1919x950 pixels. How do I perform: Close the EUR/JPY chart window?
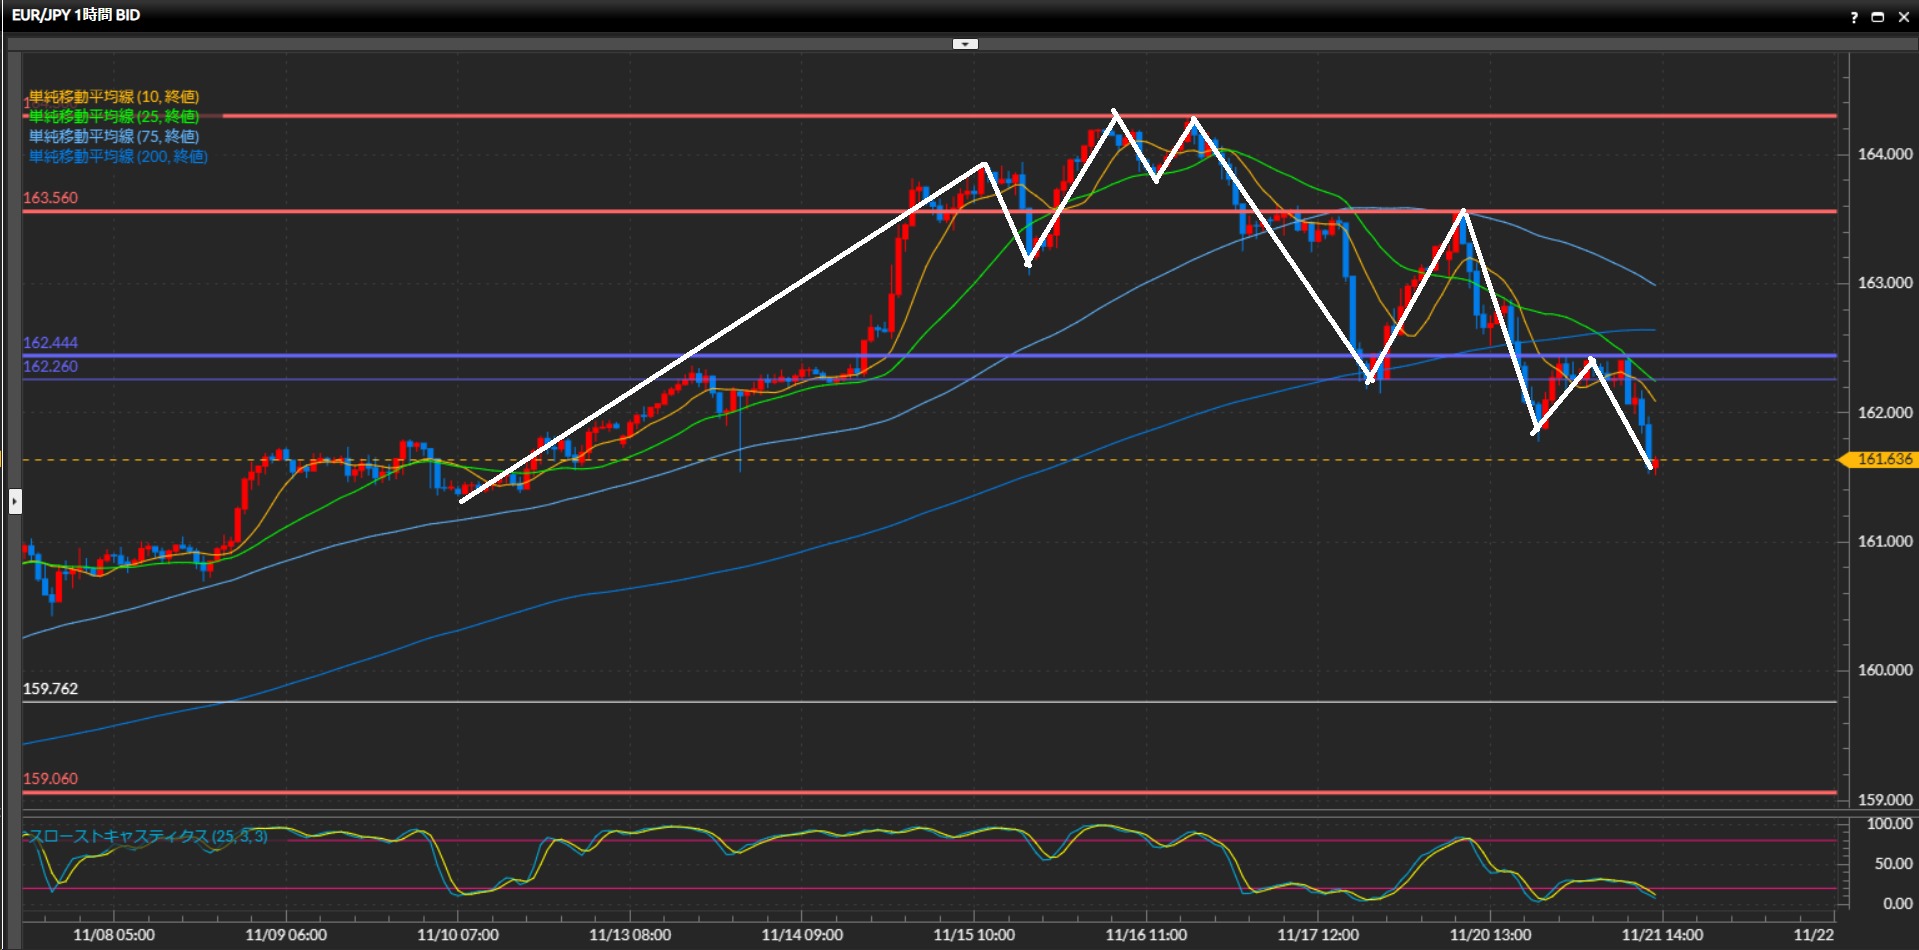[x=1903, y=17]
